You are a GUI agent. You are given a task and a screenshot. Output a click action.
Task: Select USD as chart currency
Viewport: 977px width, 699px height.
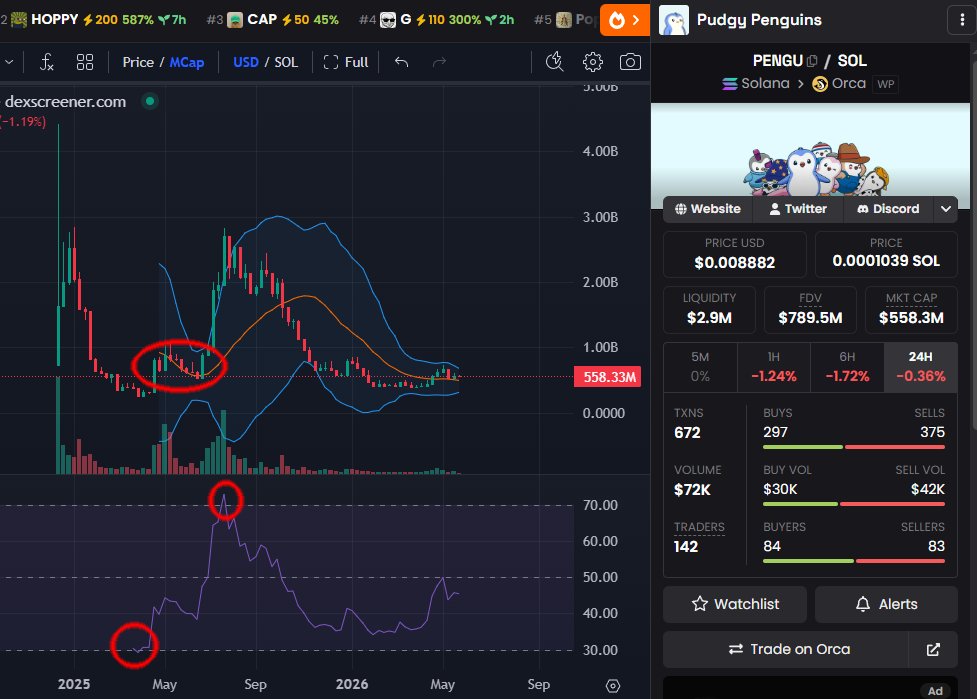tap(245, 62)
